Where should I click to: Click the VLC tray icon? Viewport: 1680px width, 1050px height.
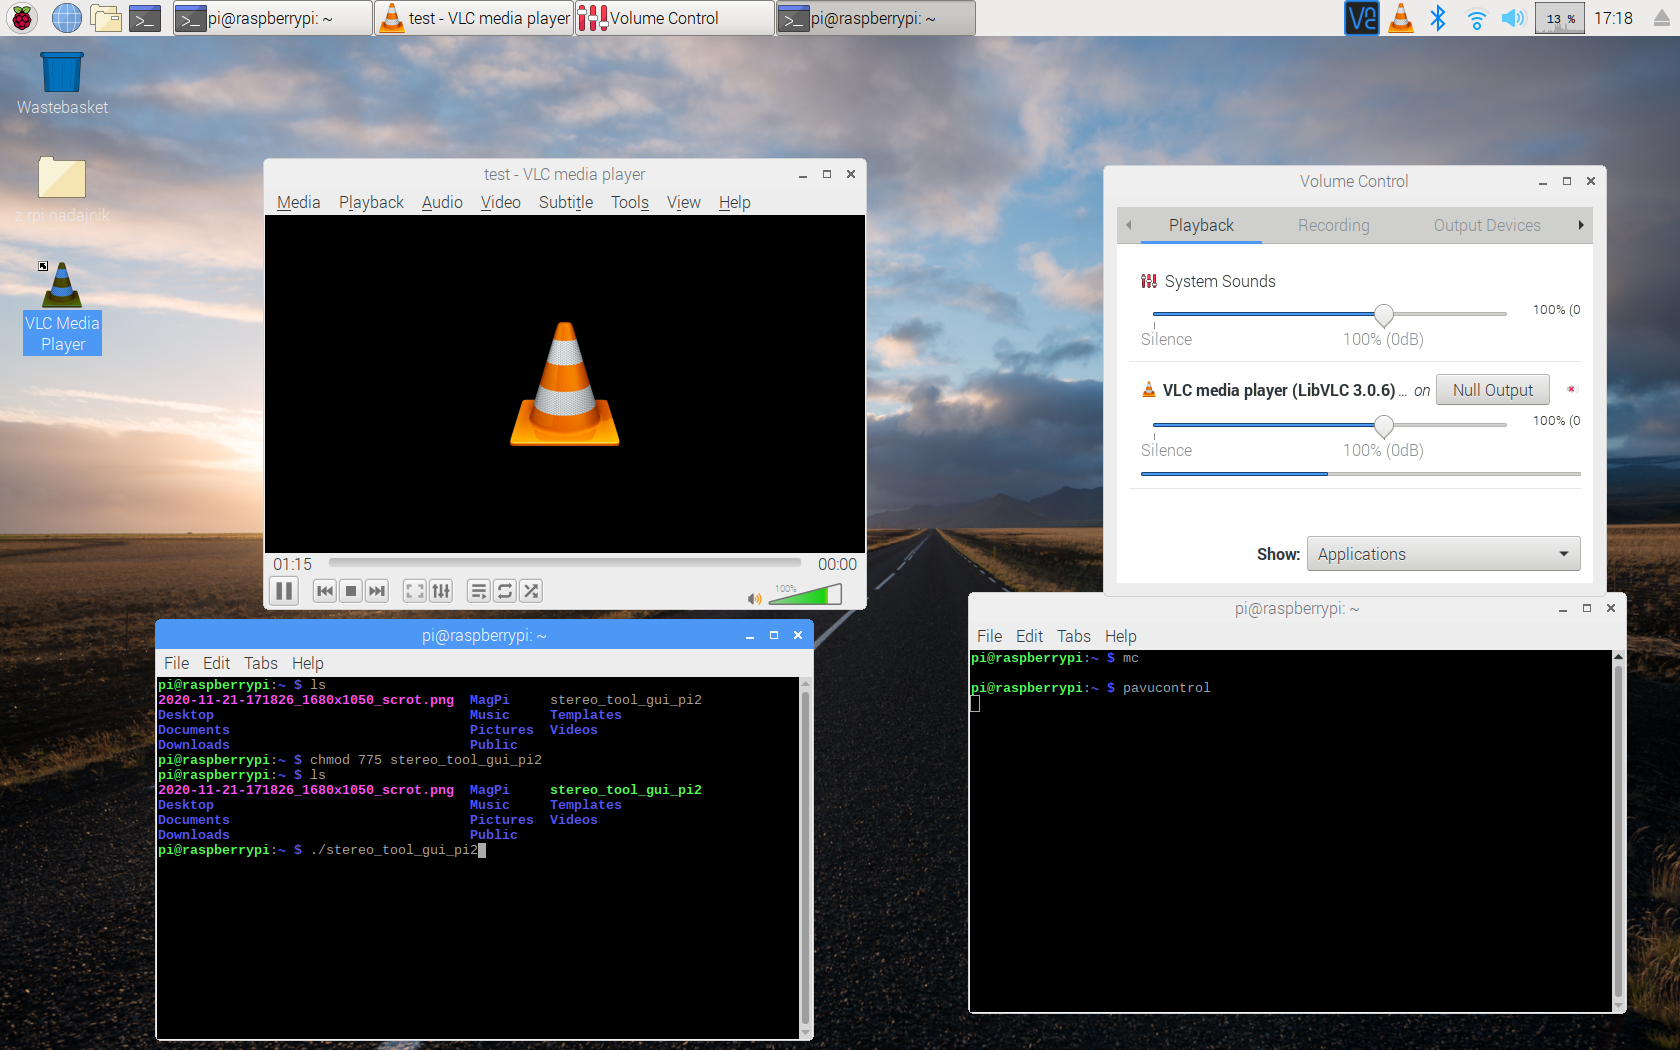tap(1401, 18)
